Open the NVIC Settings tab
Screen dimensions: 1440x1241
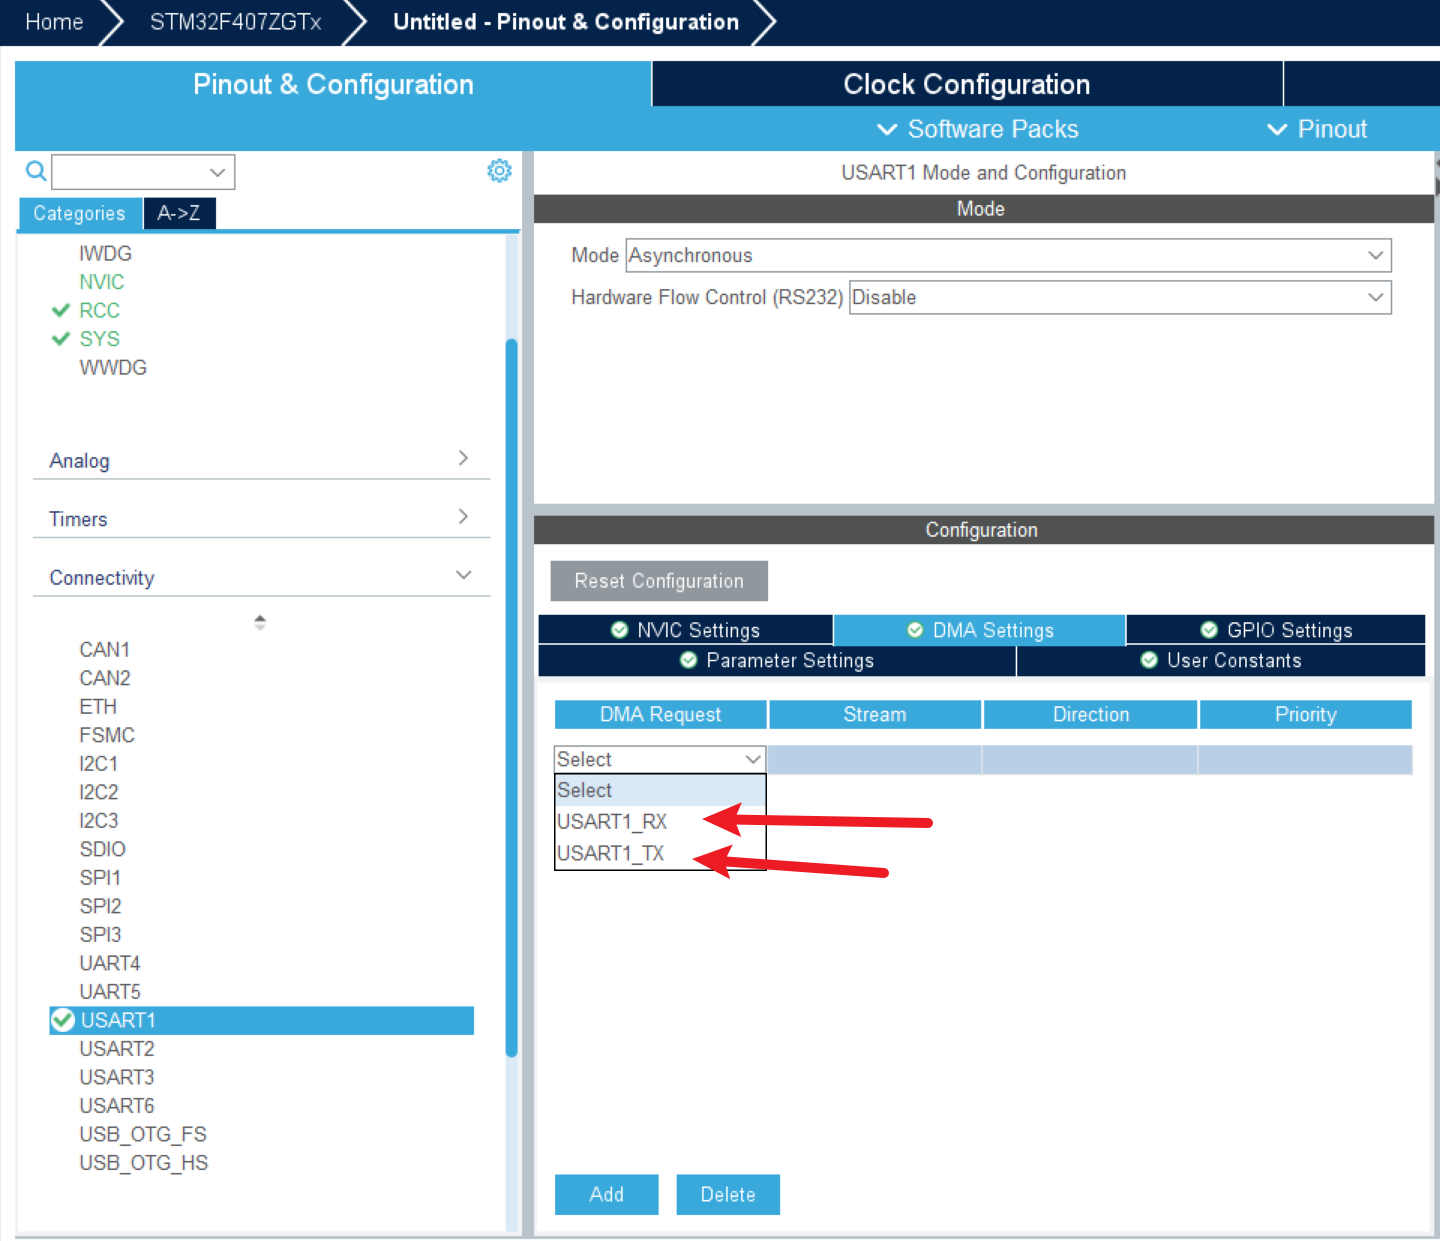click(x=686, y=630)
